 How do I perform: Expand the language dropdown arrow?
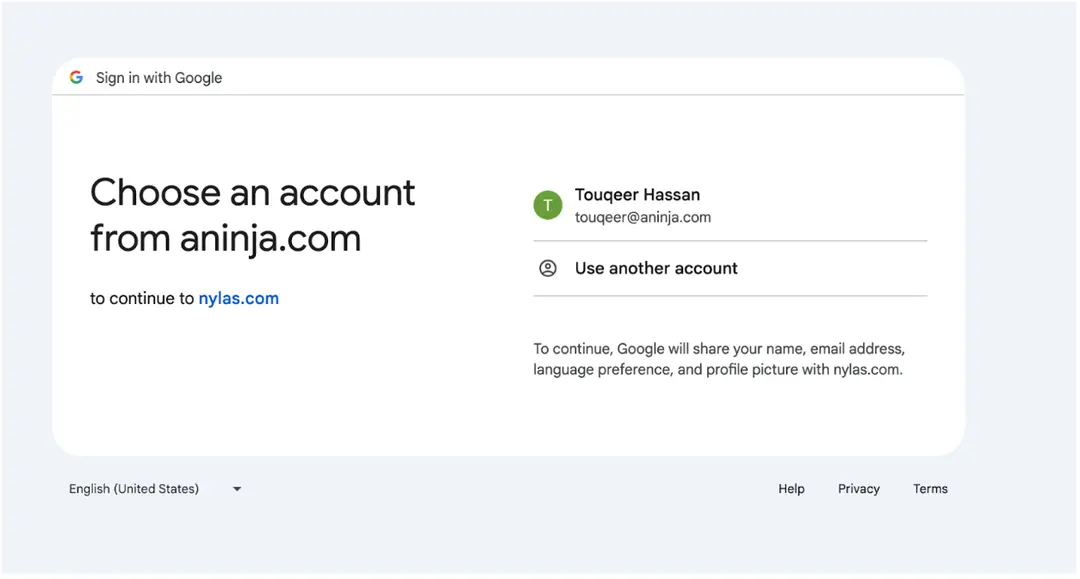tap(237, 489)
